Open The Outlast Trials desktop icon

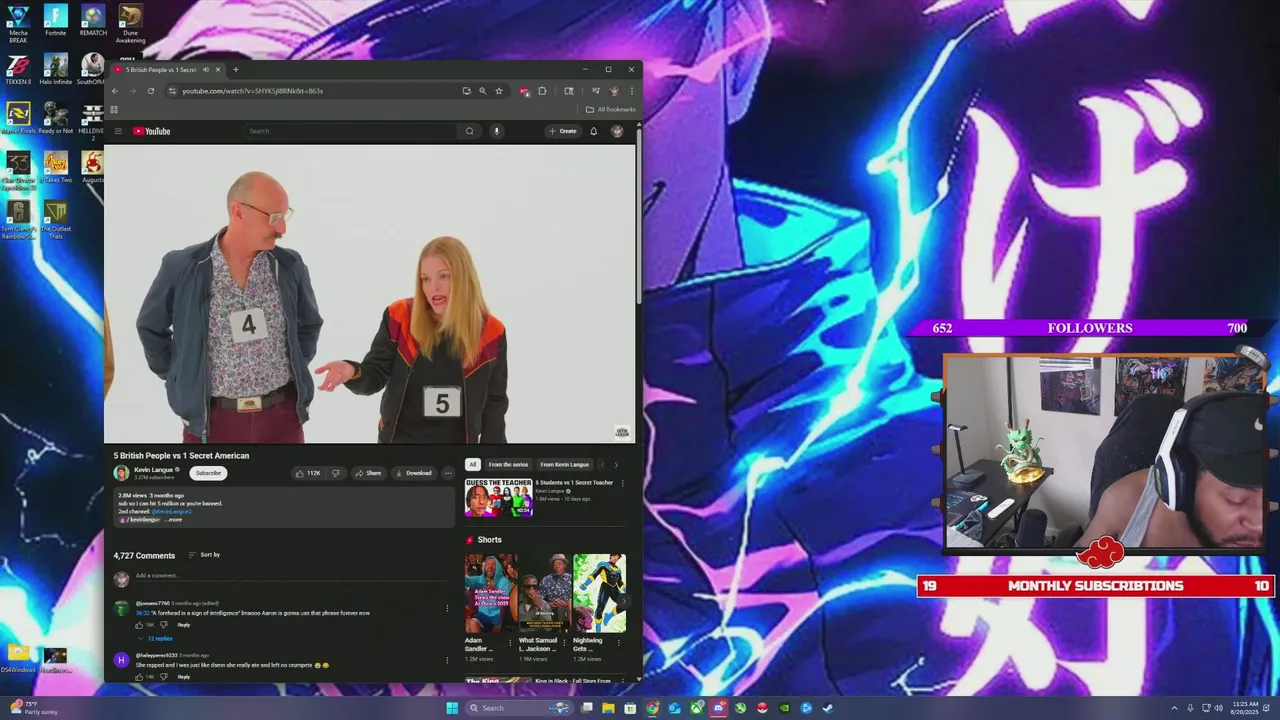point(55,220)
